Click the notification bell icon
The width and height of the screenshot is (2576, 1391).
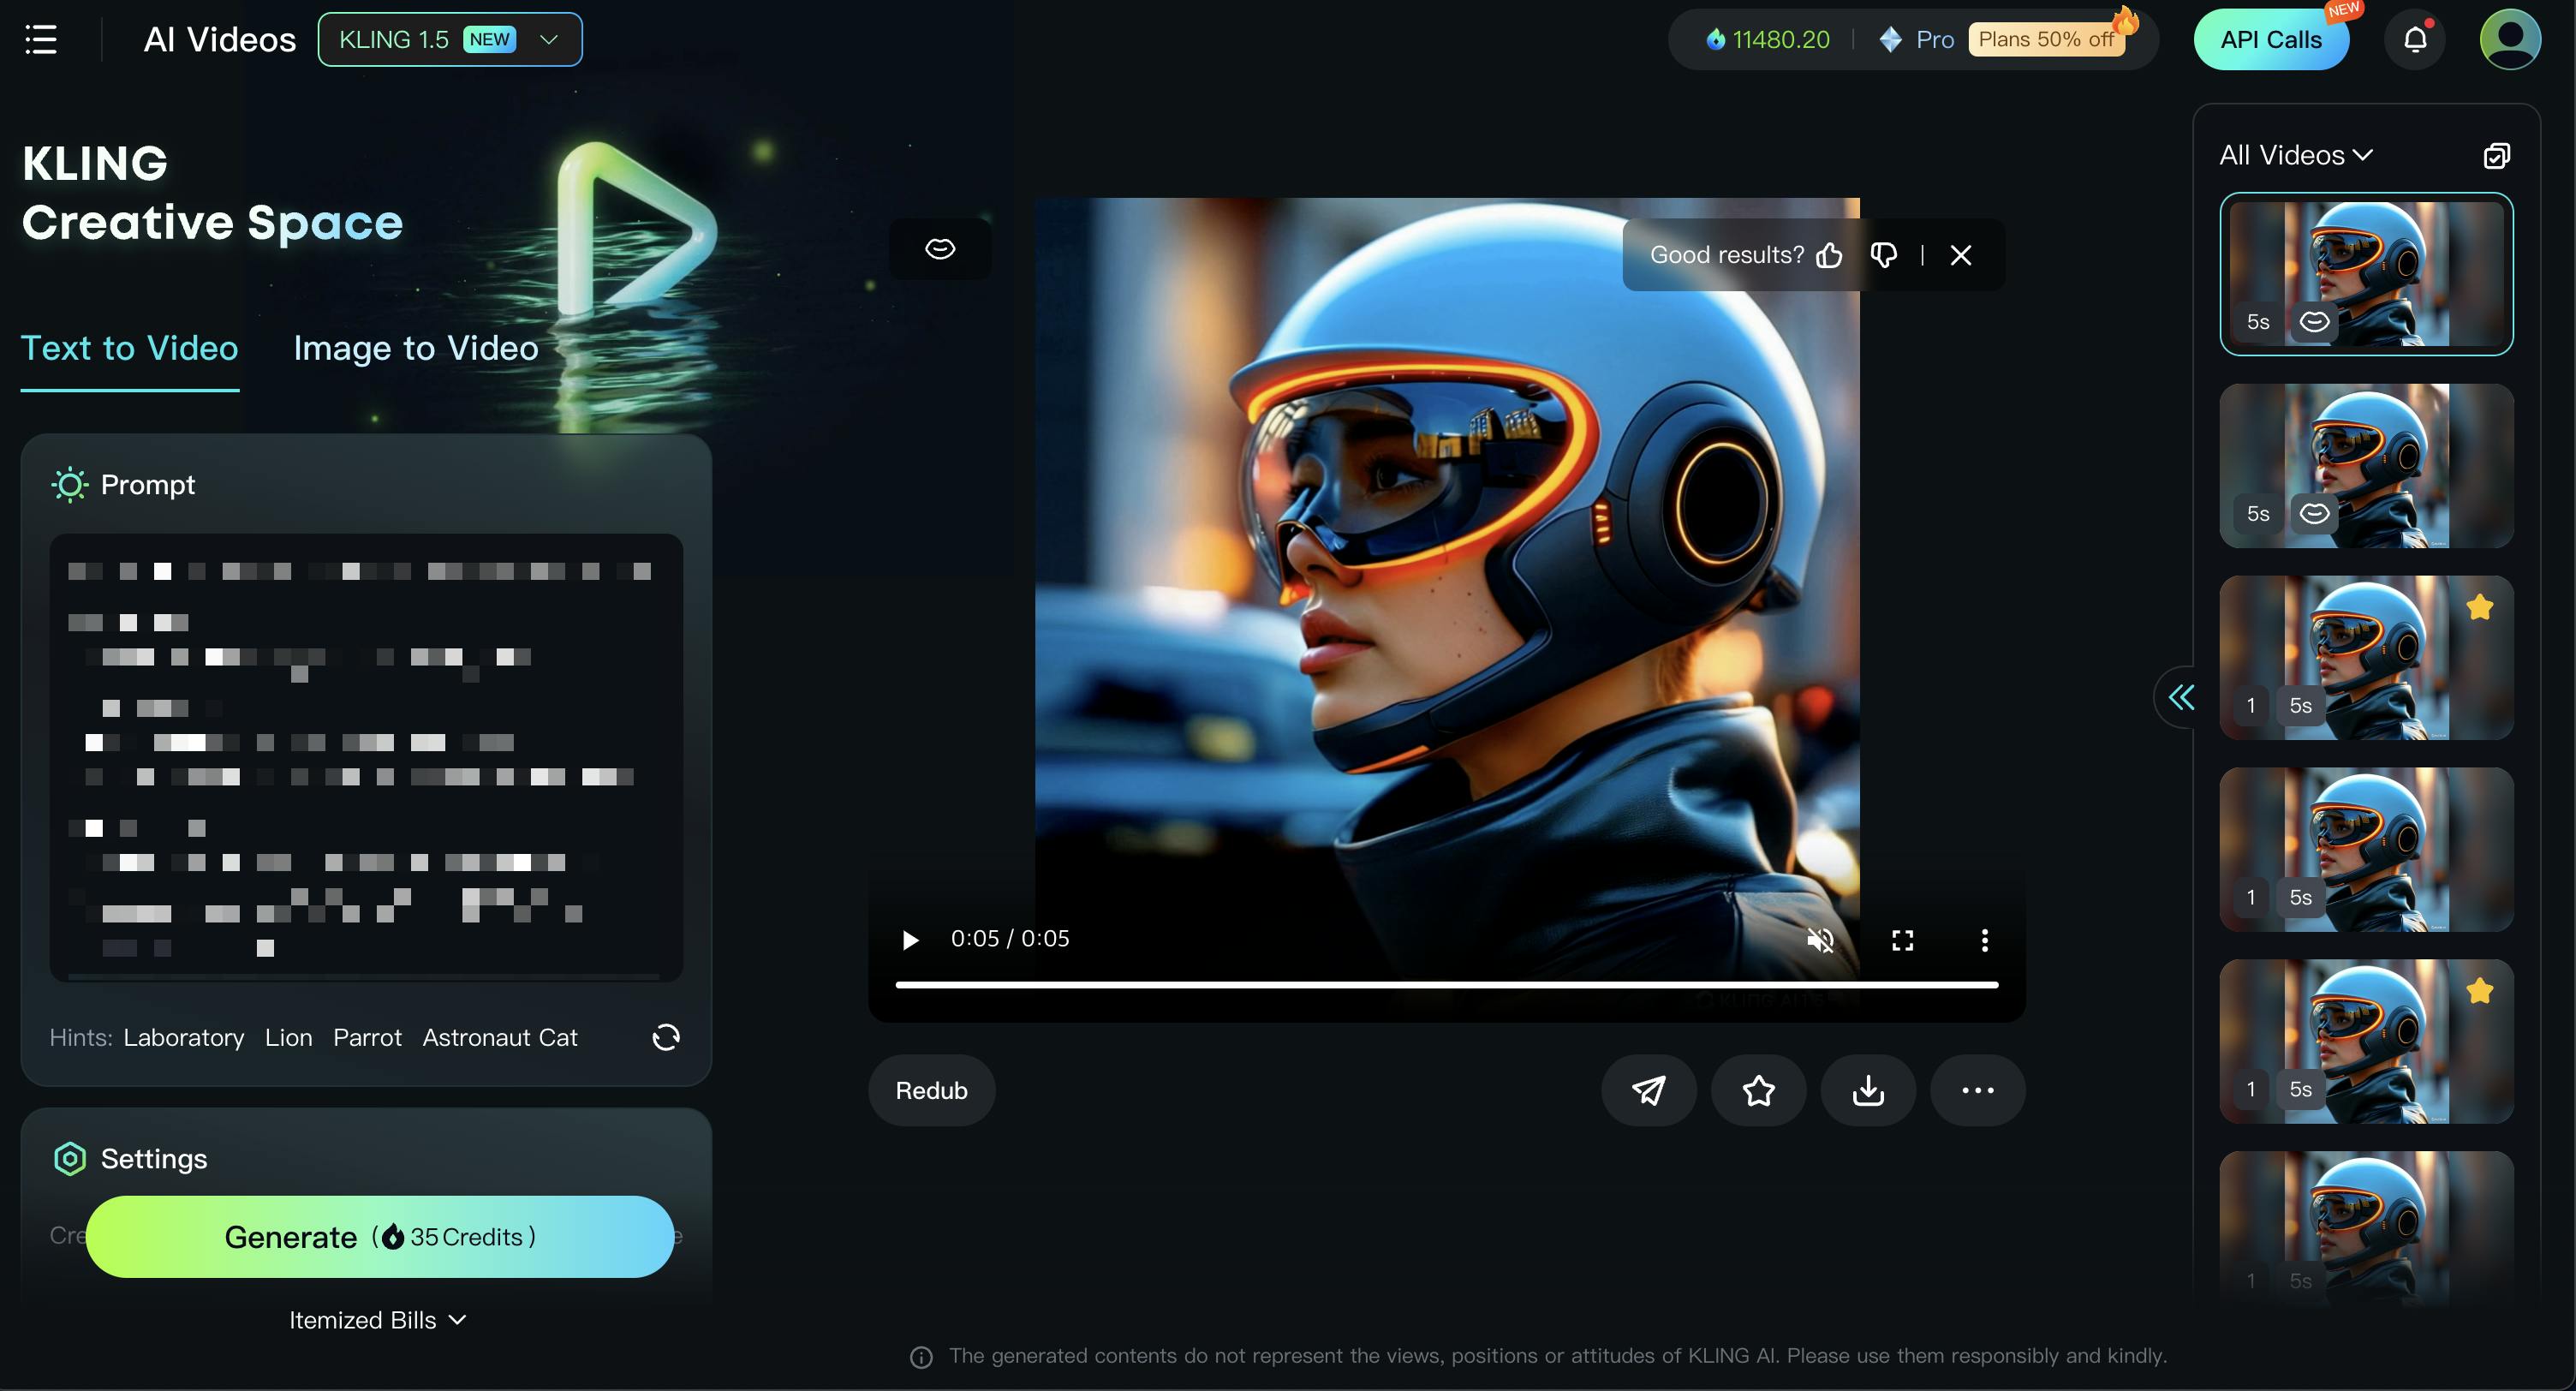(x=2415, y=40)
